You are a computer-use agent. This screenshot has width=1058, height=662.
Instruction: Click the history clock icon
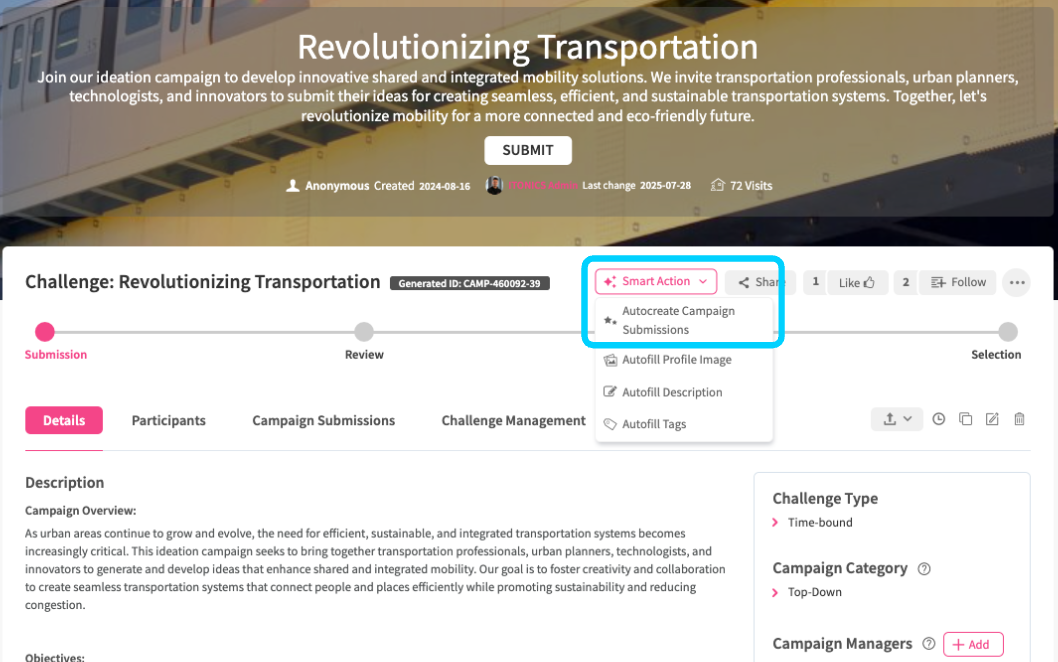[939, 419]
